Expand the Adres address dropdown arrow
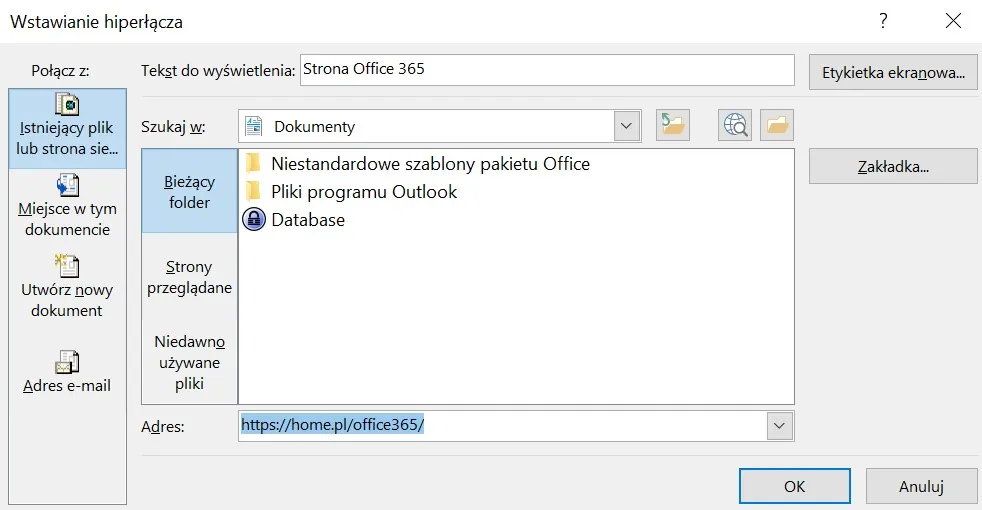Image resolution: width=982 pixels, height=510 pixels. [x=779, y=426]
